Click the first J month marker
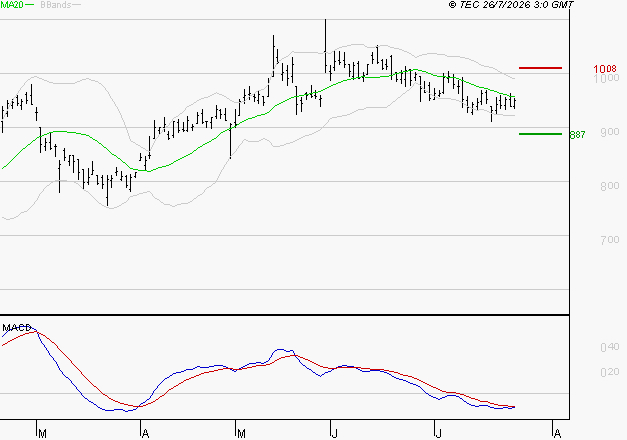This screenshot has height=440, width=627. coord(335,433)
